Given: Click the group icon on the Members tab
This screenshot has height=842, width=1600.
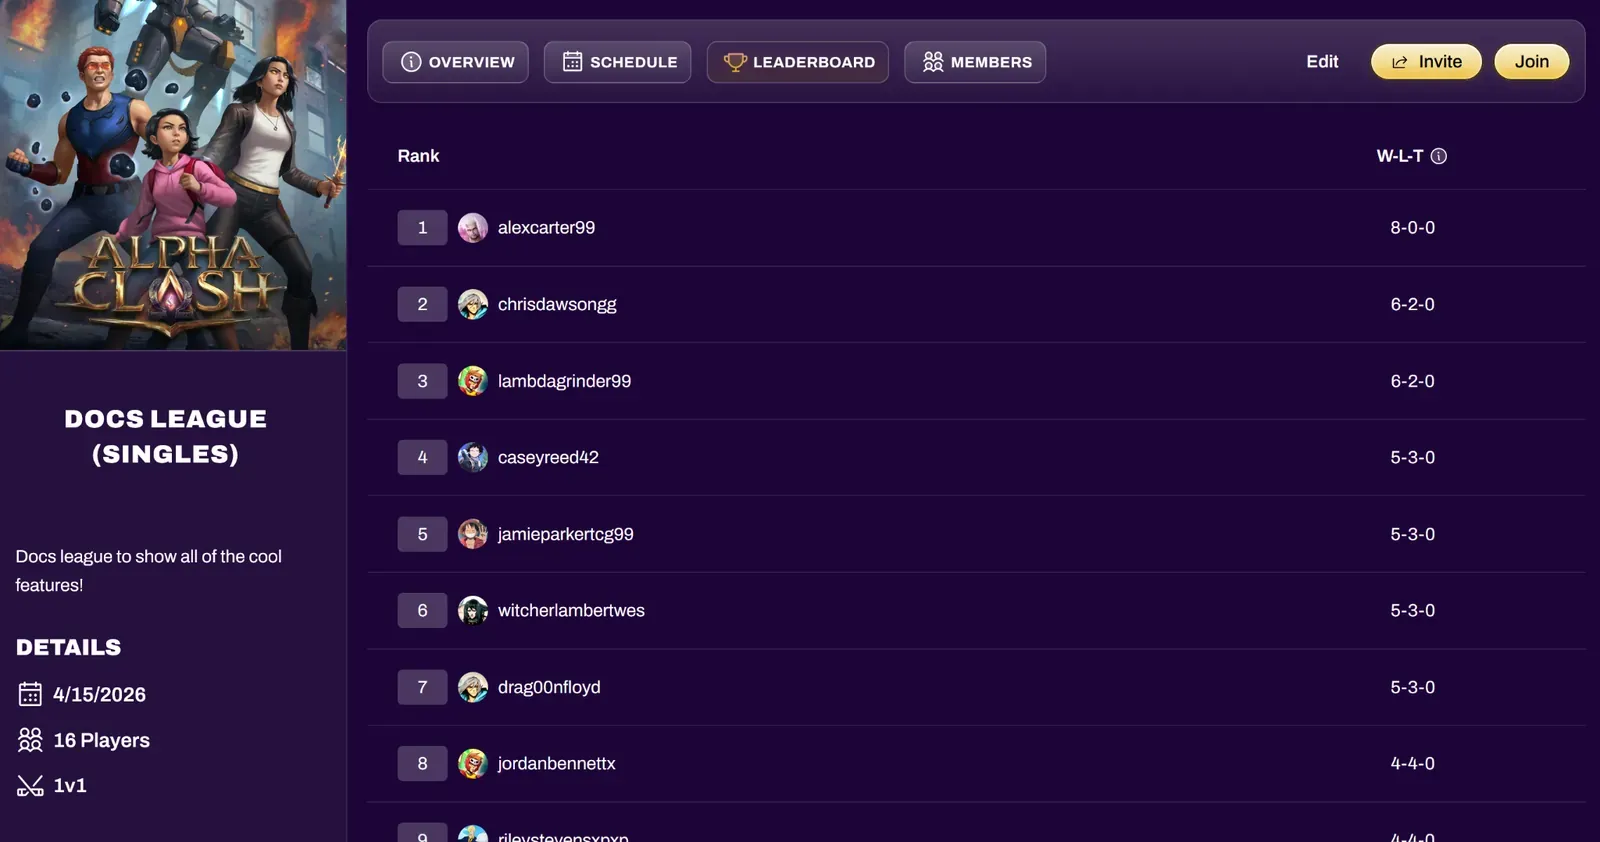Looking at the screenshot, I should 934,61.
